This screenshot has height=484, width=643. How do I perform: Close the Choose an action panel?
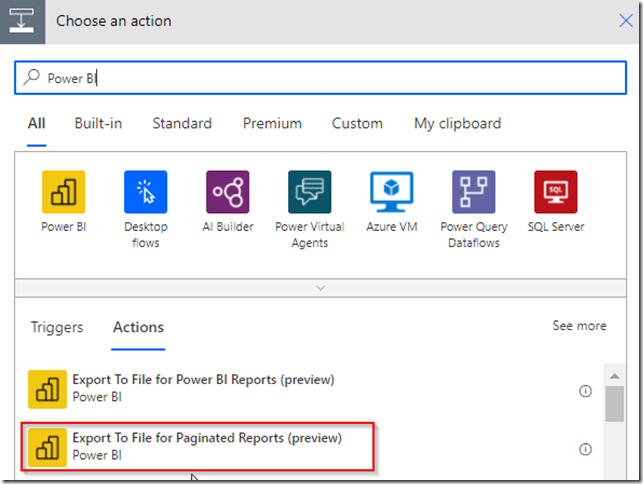[626, 21]
